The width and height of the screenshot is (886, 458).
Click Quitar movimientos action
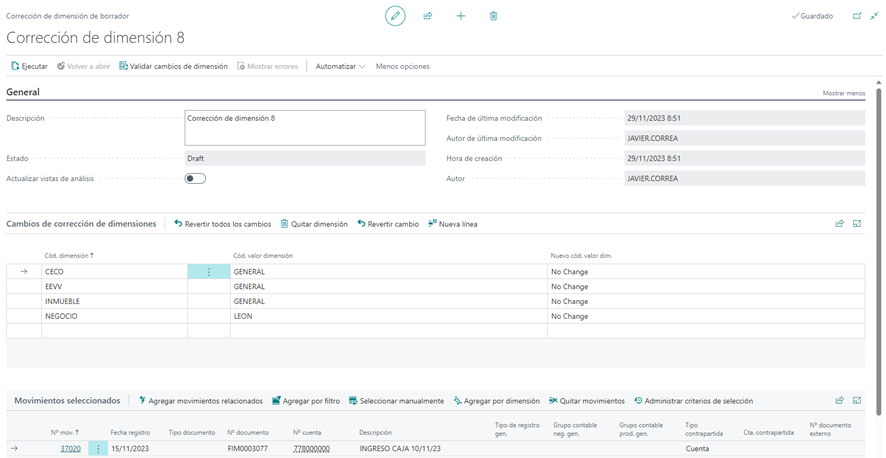587,401
